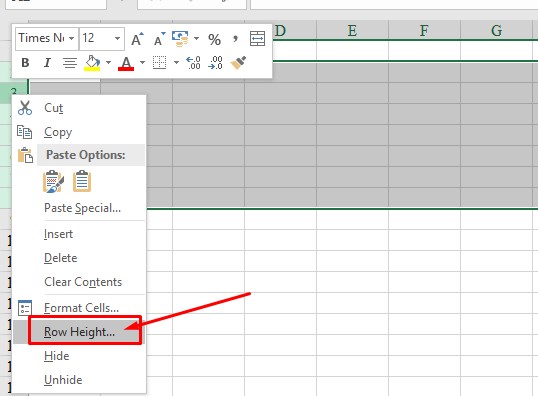Apply comma style format

[x=235, y=38]
